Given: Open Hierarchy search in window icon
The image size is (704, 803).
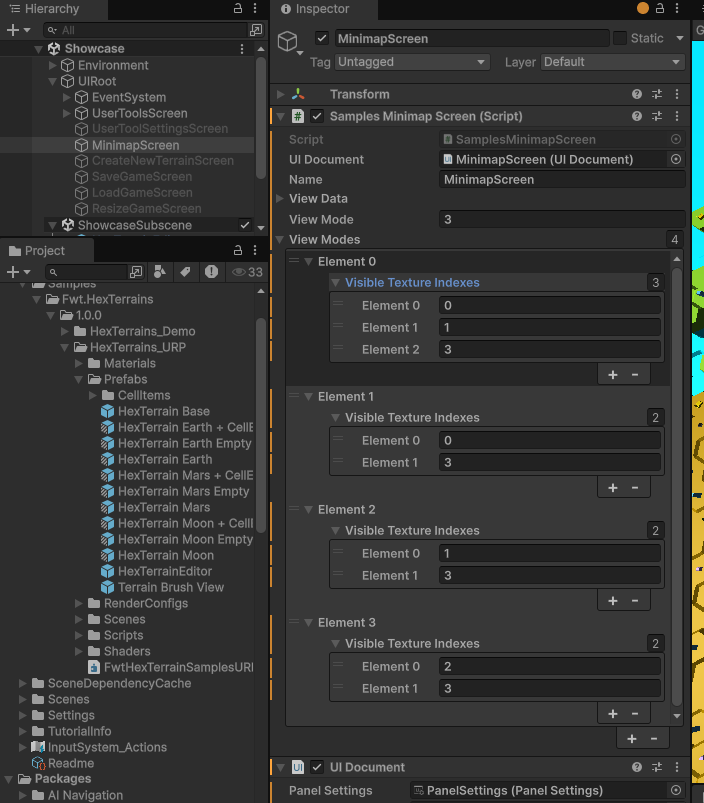Looking at the screenshot, I should (255, 30).
